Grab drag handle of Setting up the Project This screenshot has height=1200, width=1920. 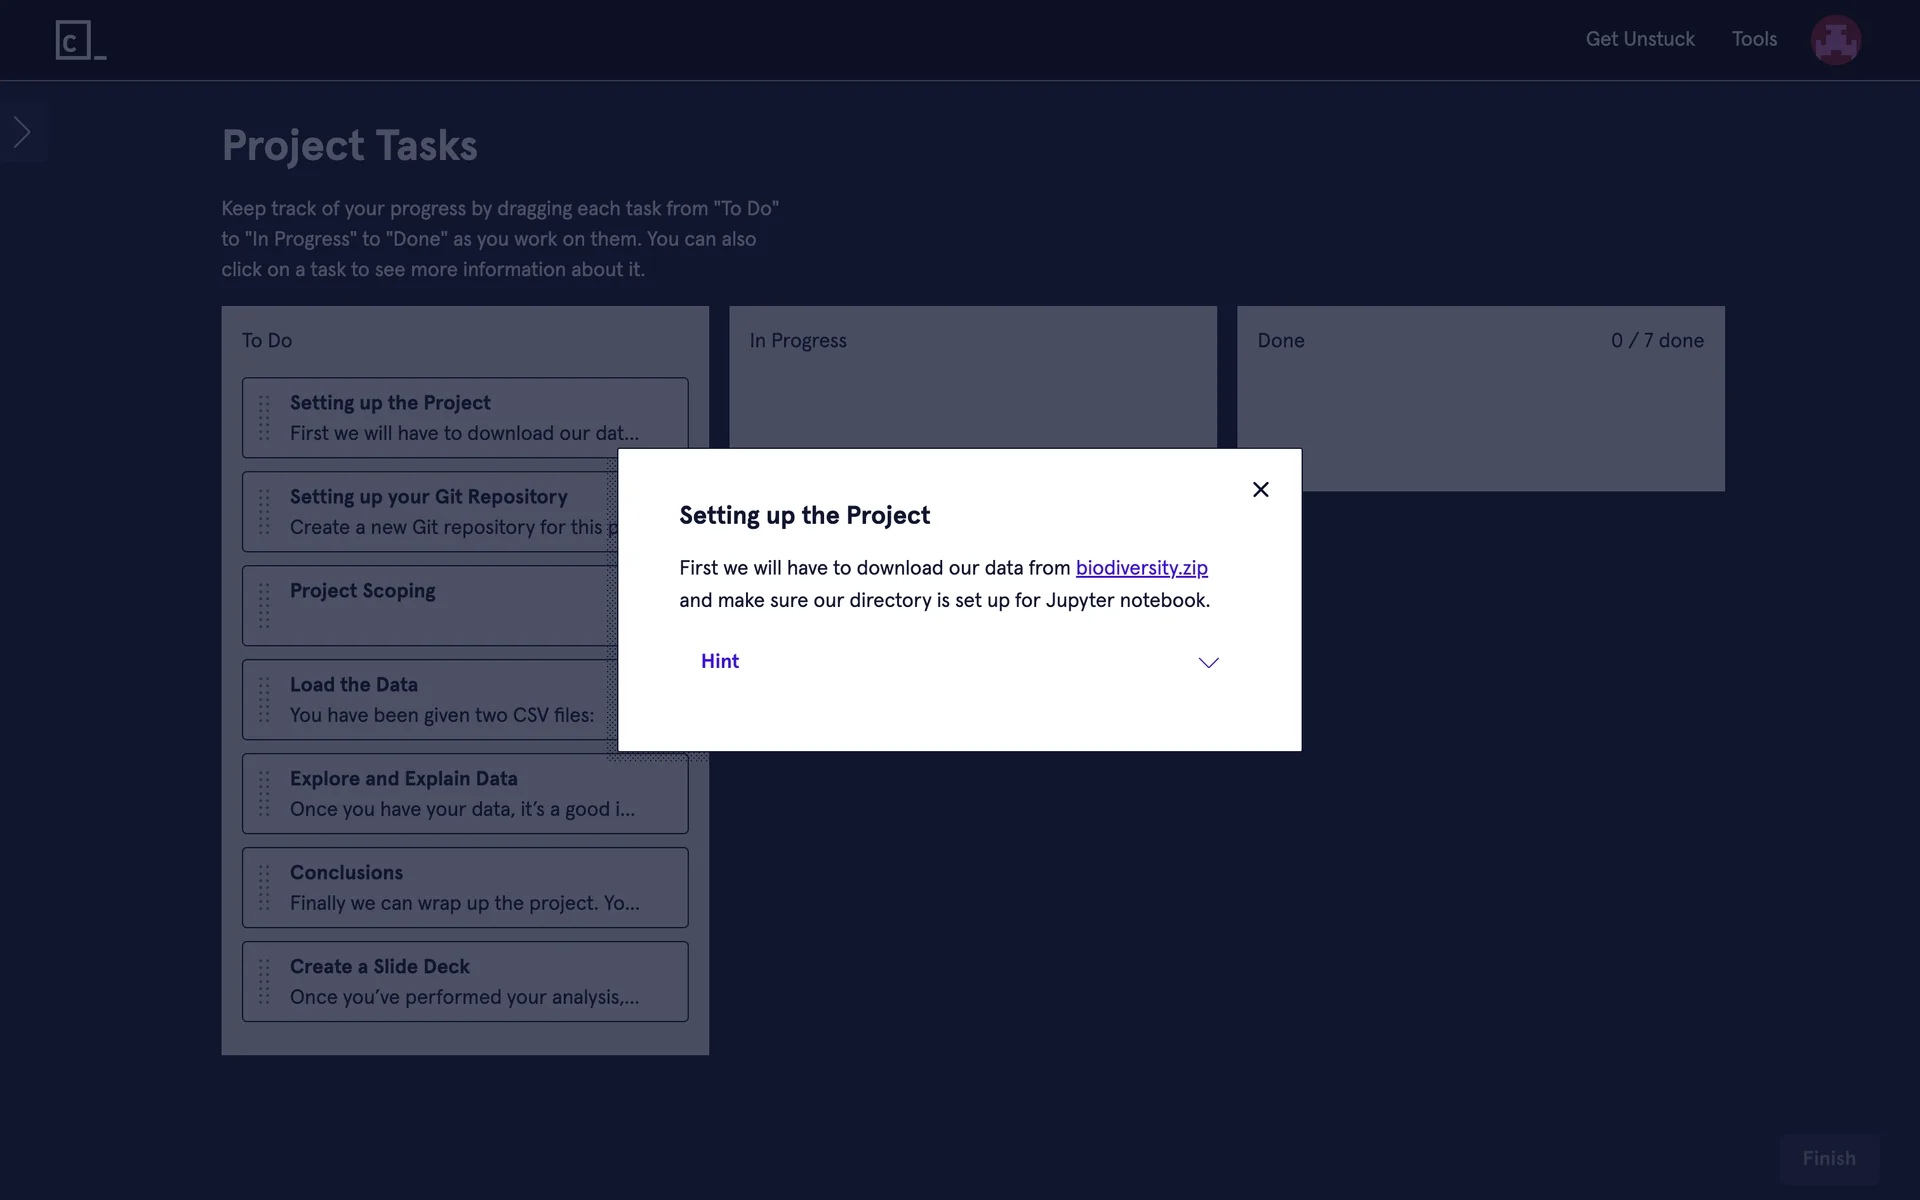tap(264, 418)
